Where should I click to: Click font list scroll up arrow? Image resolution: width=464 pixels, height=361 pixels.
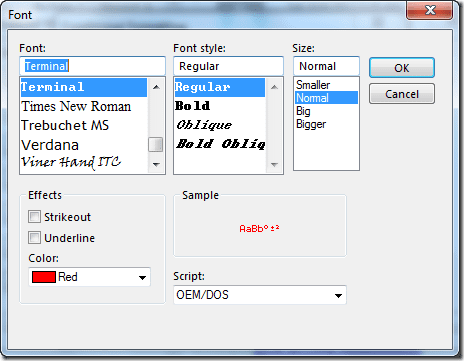click(156, 87)
